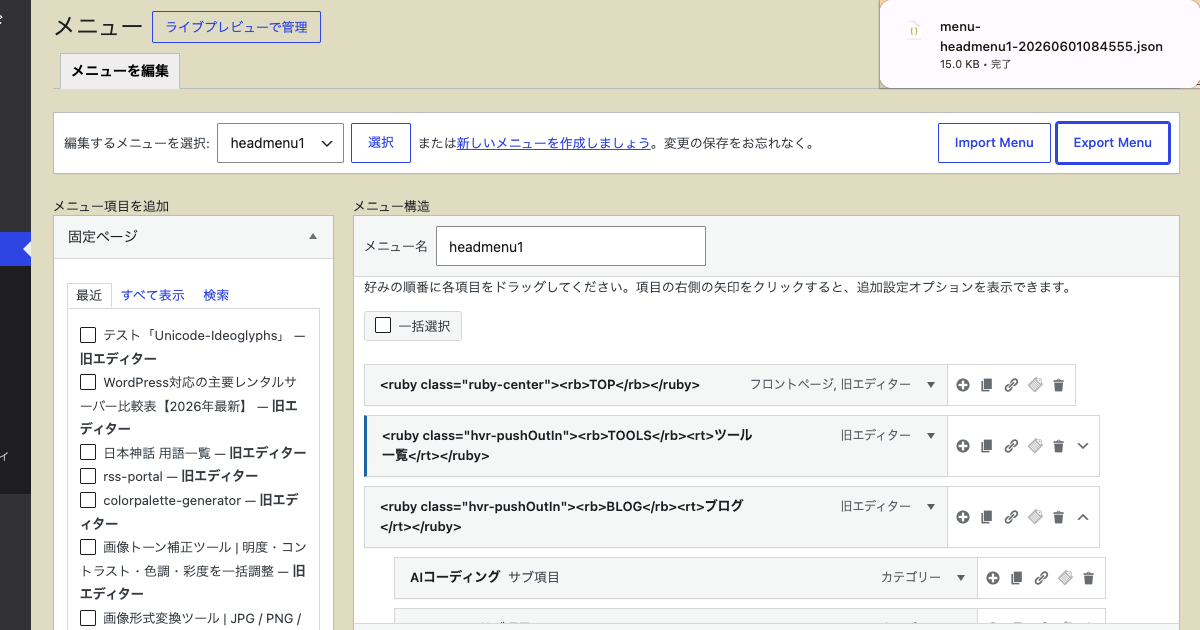Image resolution: width=1200 pixels, height=630 pixels.
Task: Click the tag icon in BLOG row
Action: pyautogui.click(x=1035, y=517)
